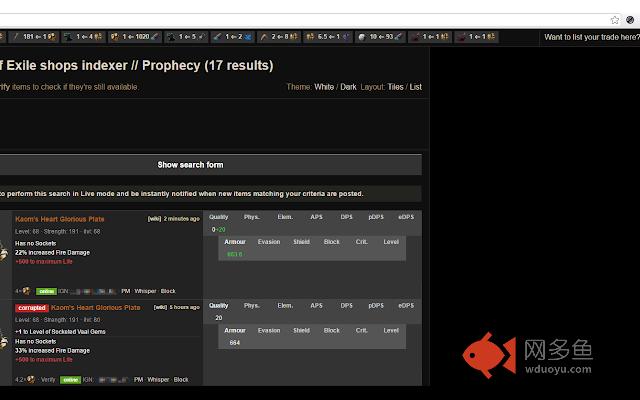The image size is (640, 400).
Task: Click Block on the corrupted listing's seller
Action: pyautogui.click(x=181, y=380)
